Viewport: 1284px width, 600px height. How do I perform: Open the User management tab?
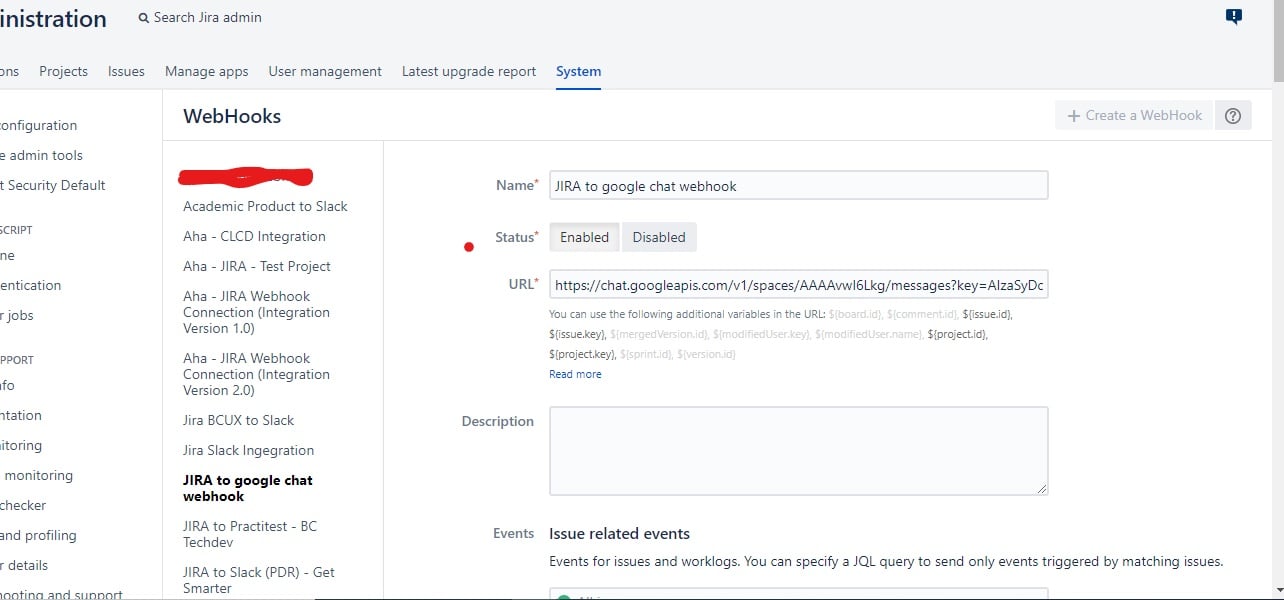[x=325, y=71]
